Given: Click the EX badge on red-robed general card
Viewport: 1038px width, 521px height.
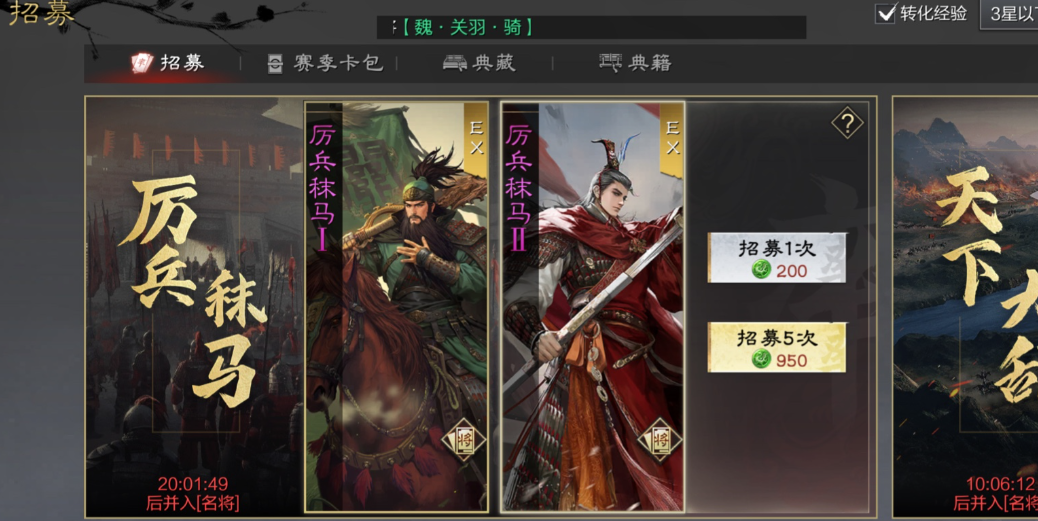Looking at the screenshot, I should click(x=671, y=140).
